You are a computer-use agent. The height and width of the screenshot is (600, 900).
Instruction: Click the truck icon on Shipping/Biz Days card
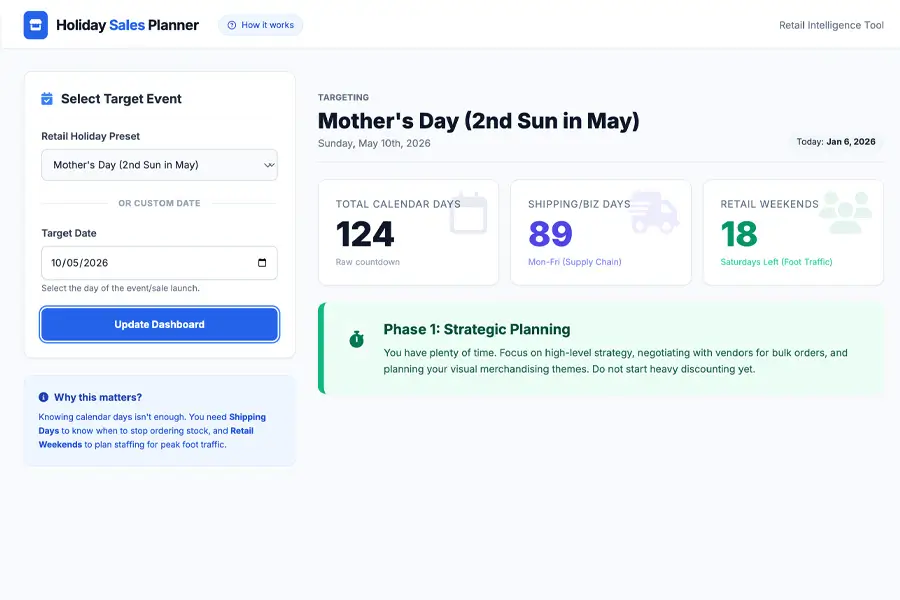[655, 213]
